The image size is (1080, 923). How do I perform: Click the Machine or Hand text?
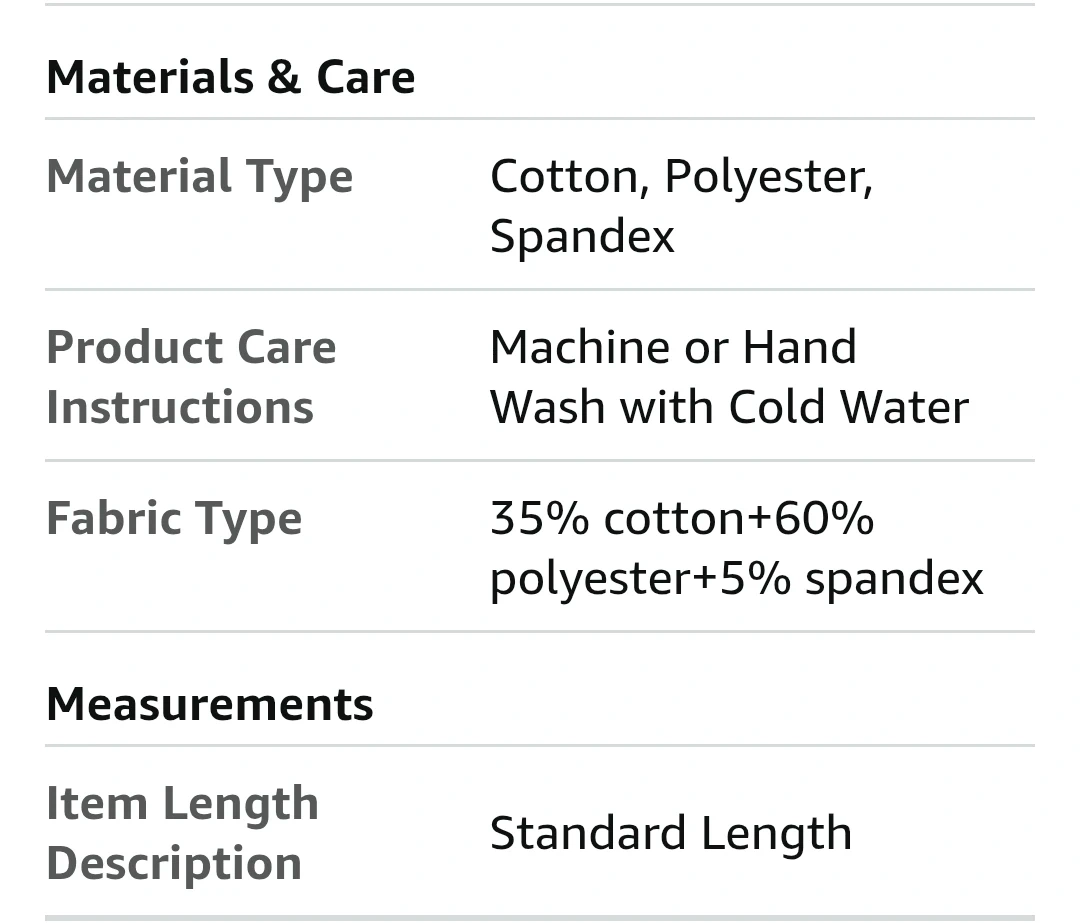[673, 348]
